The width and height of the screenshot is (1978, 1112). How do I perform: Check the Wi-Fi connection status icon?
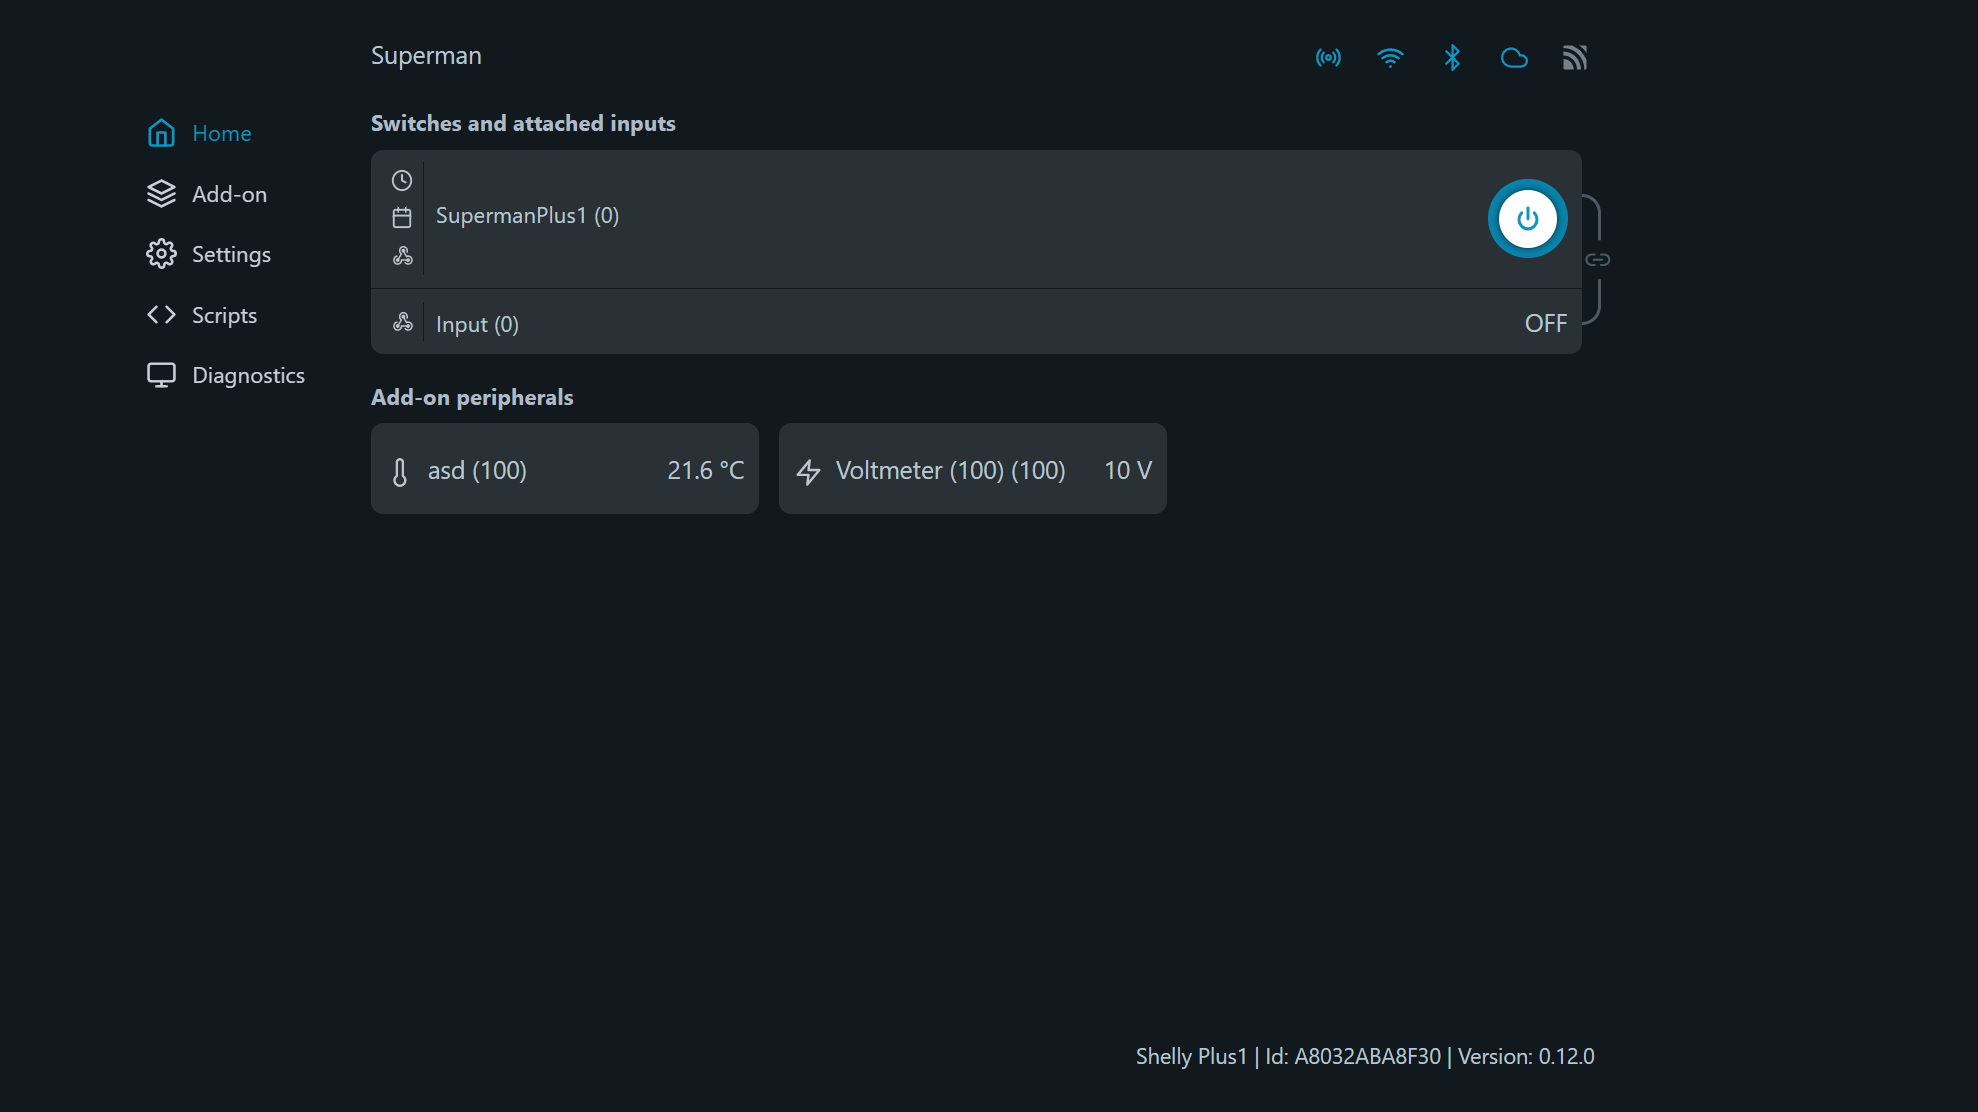coord(1390,57)
